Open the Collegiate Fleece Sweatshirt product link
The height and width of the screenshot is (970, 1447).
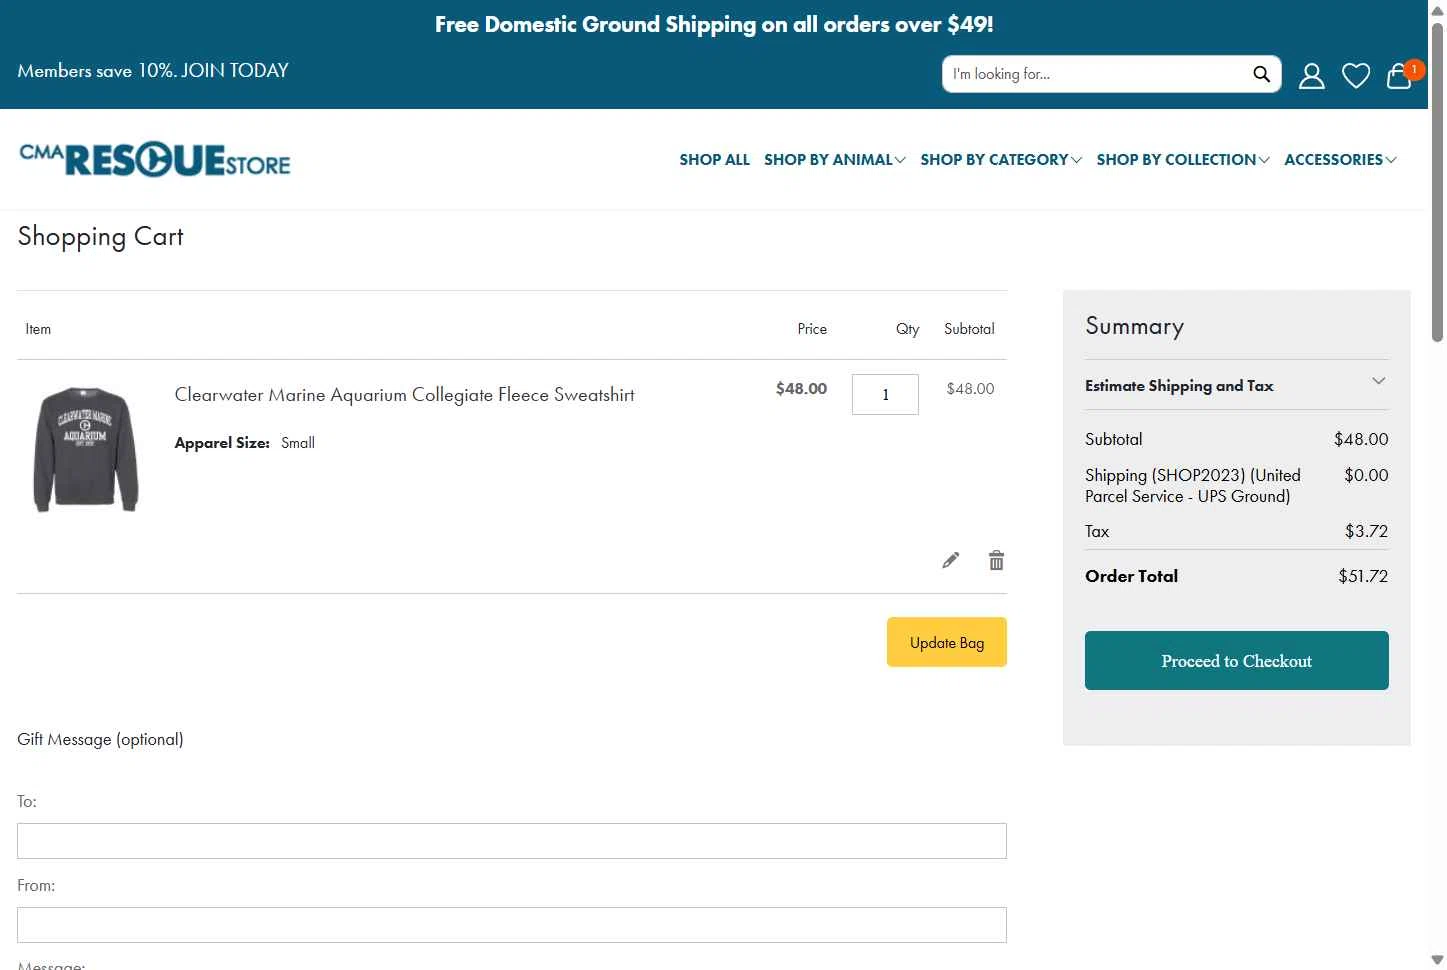(x=404, y=395)
